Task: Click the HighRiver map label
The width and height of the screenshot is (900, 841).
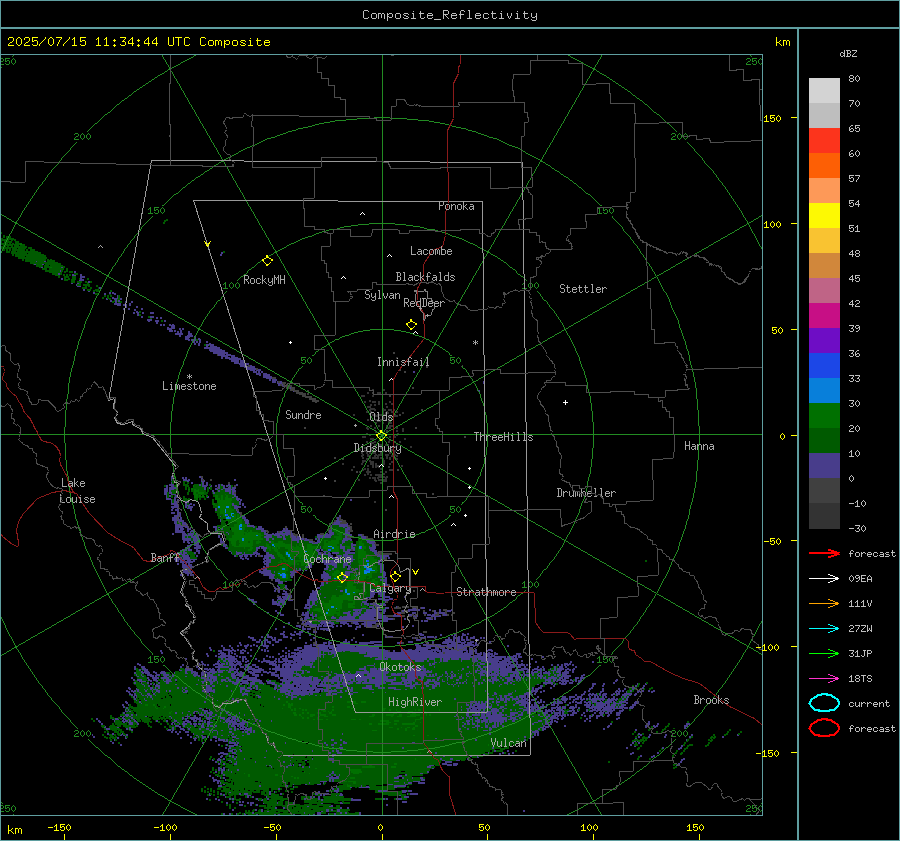Action: coord(415,702)
